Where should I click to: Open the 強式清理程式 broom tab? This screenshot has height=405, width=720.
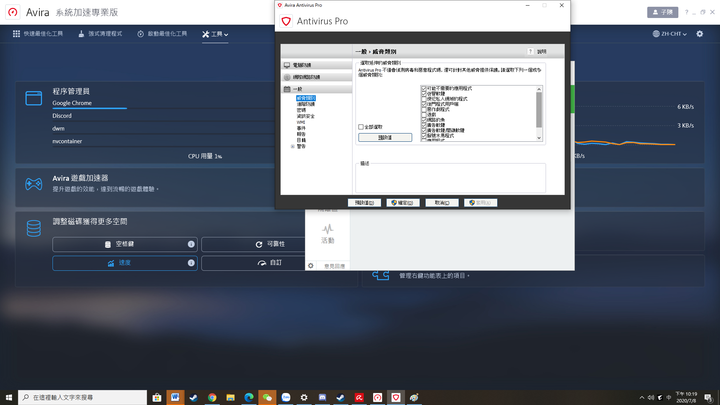100,34
